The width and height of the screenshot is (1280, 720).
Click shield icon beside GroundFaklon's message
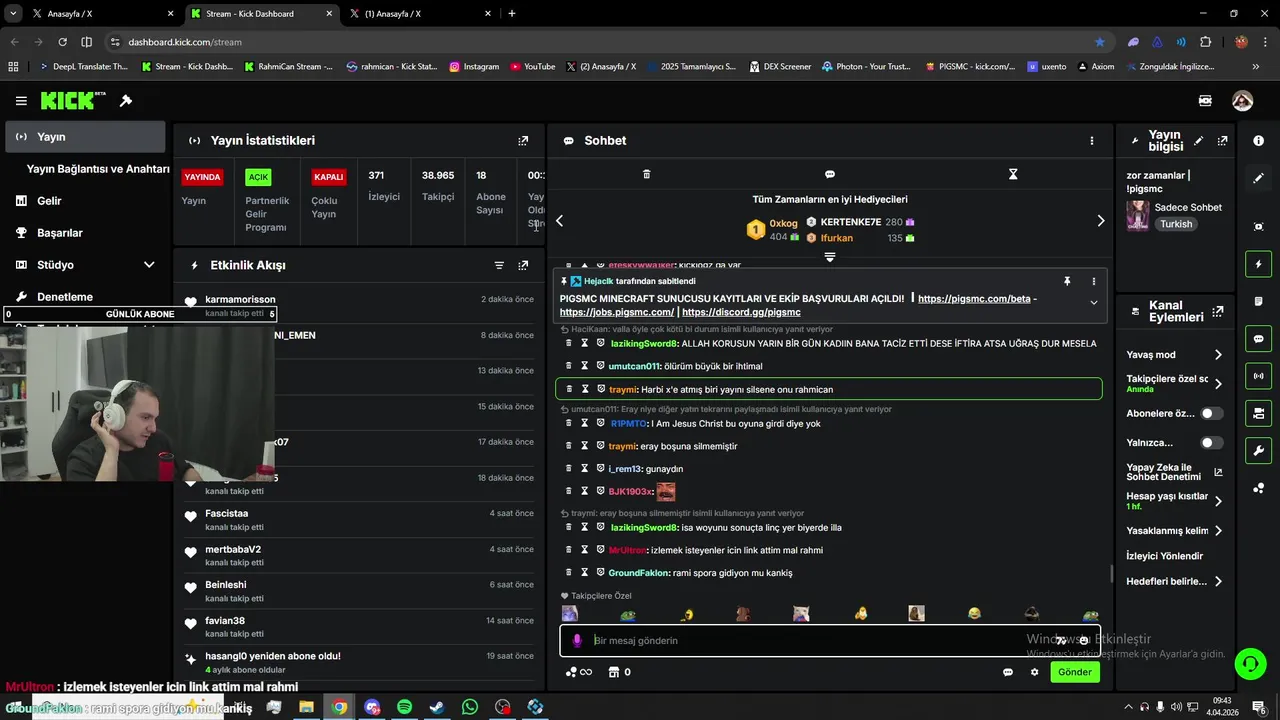[x=601, y=573]
